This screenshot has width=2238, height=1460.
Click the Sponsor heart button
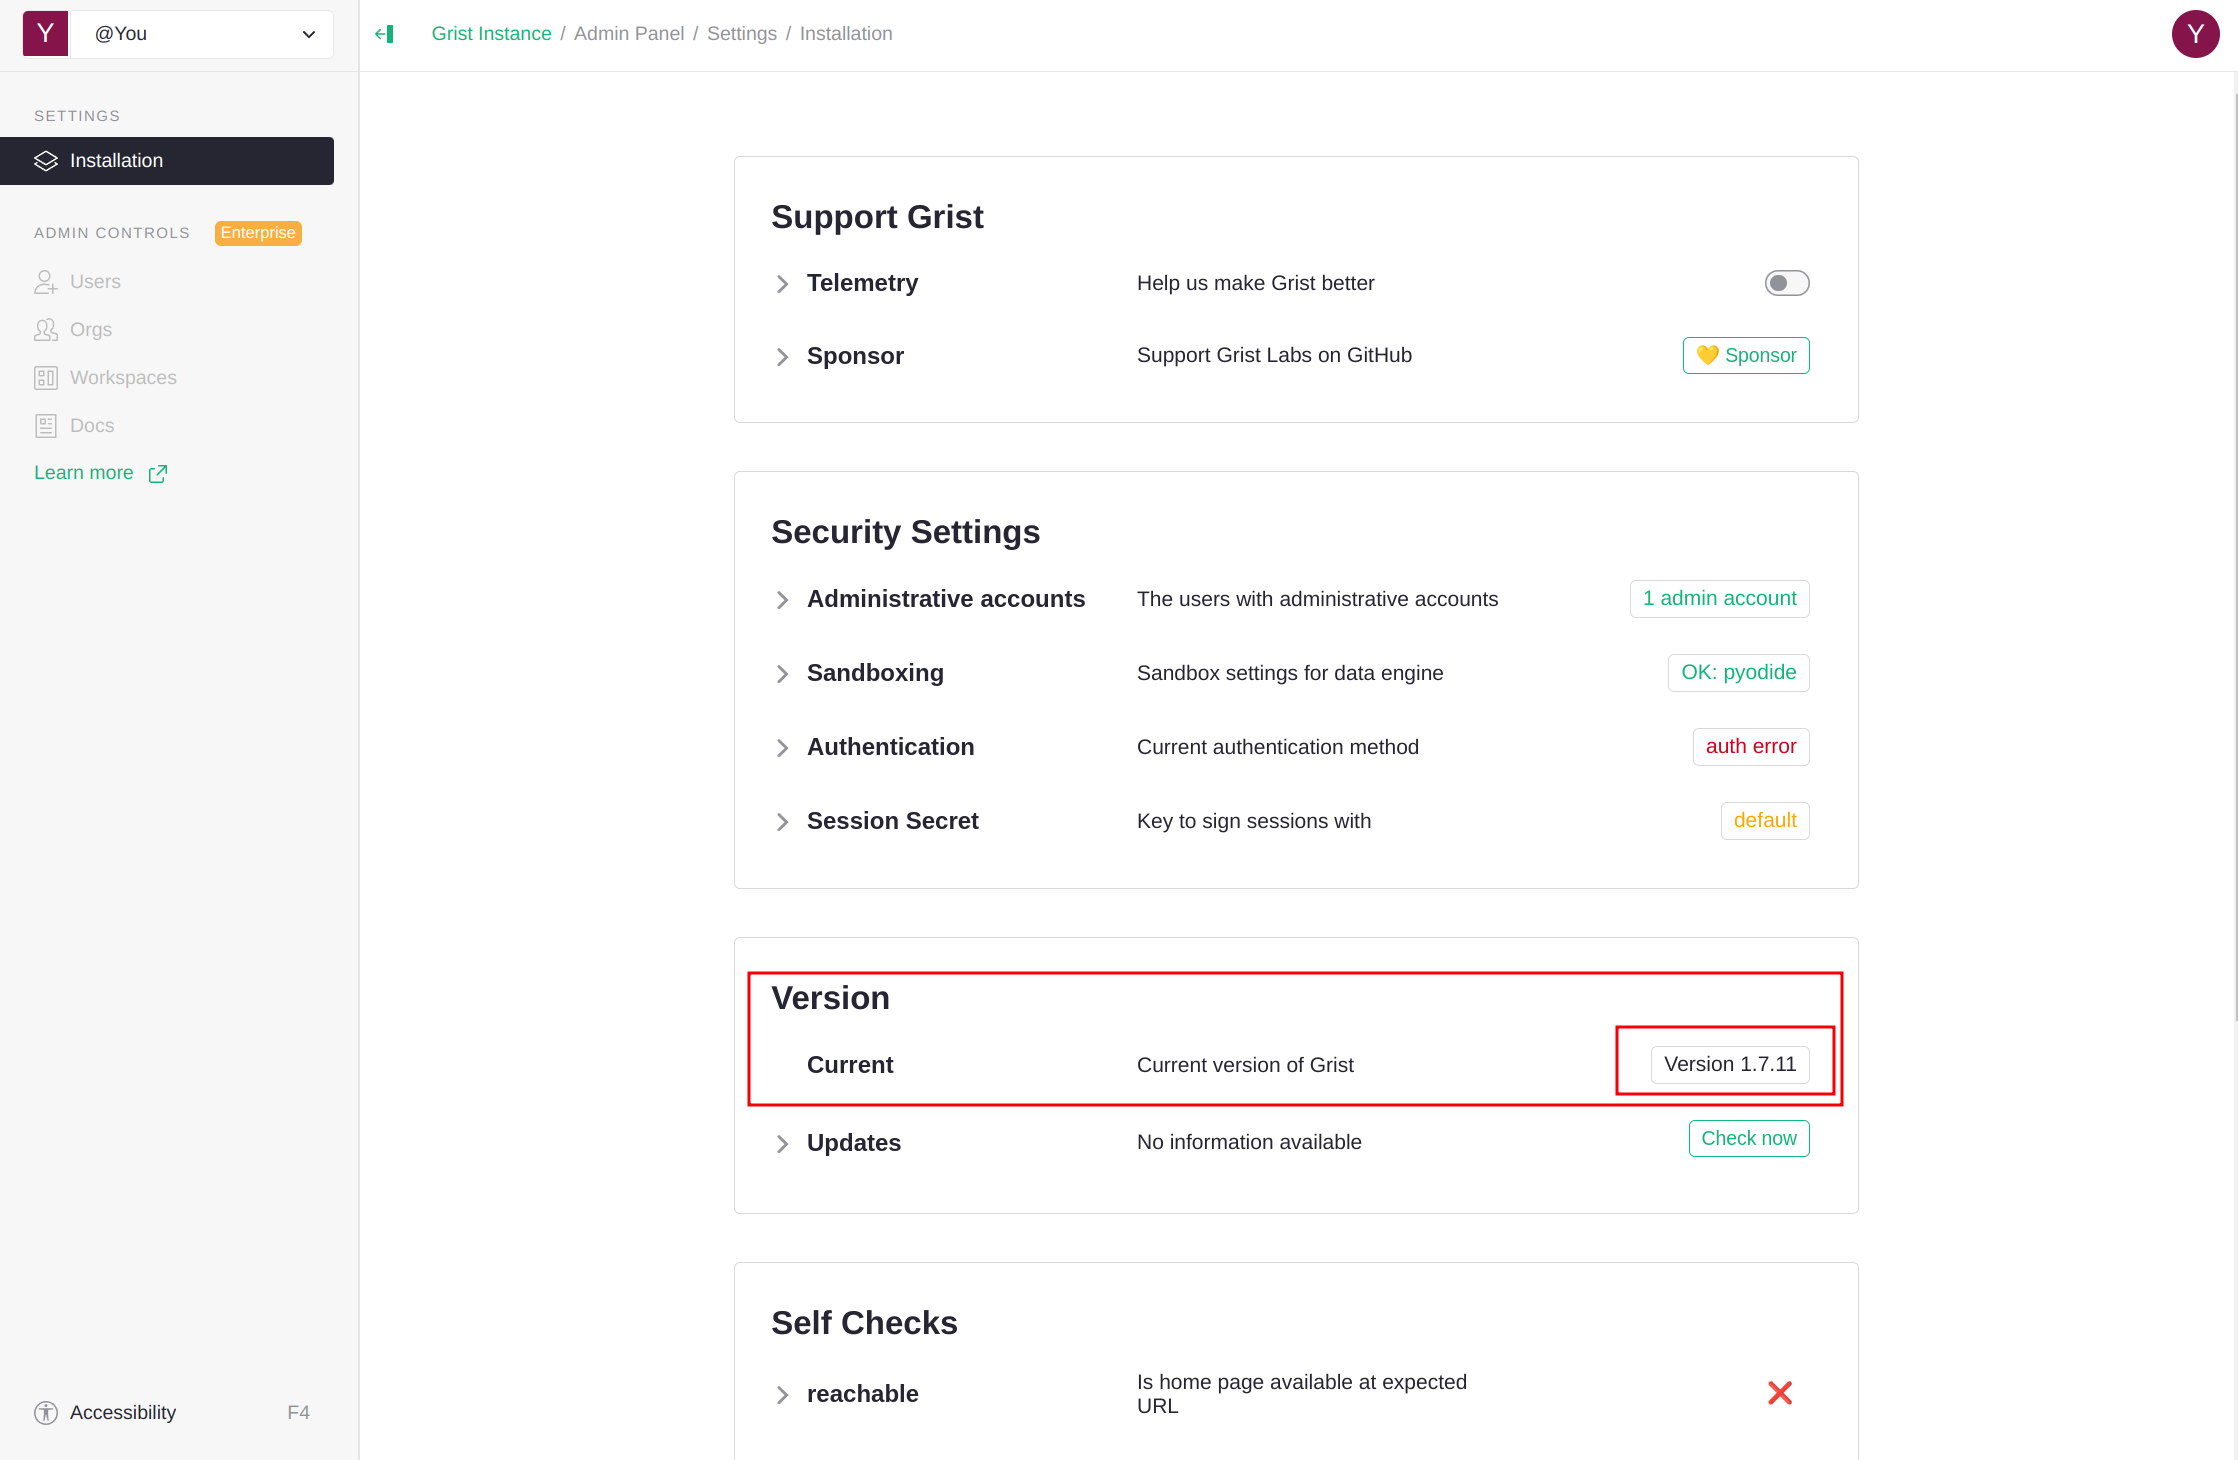1745,356
